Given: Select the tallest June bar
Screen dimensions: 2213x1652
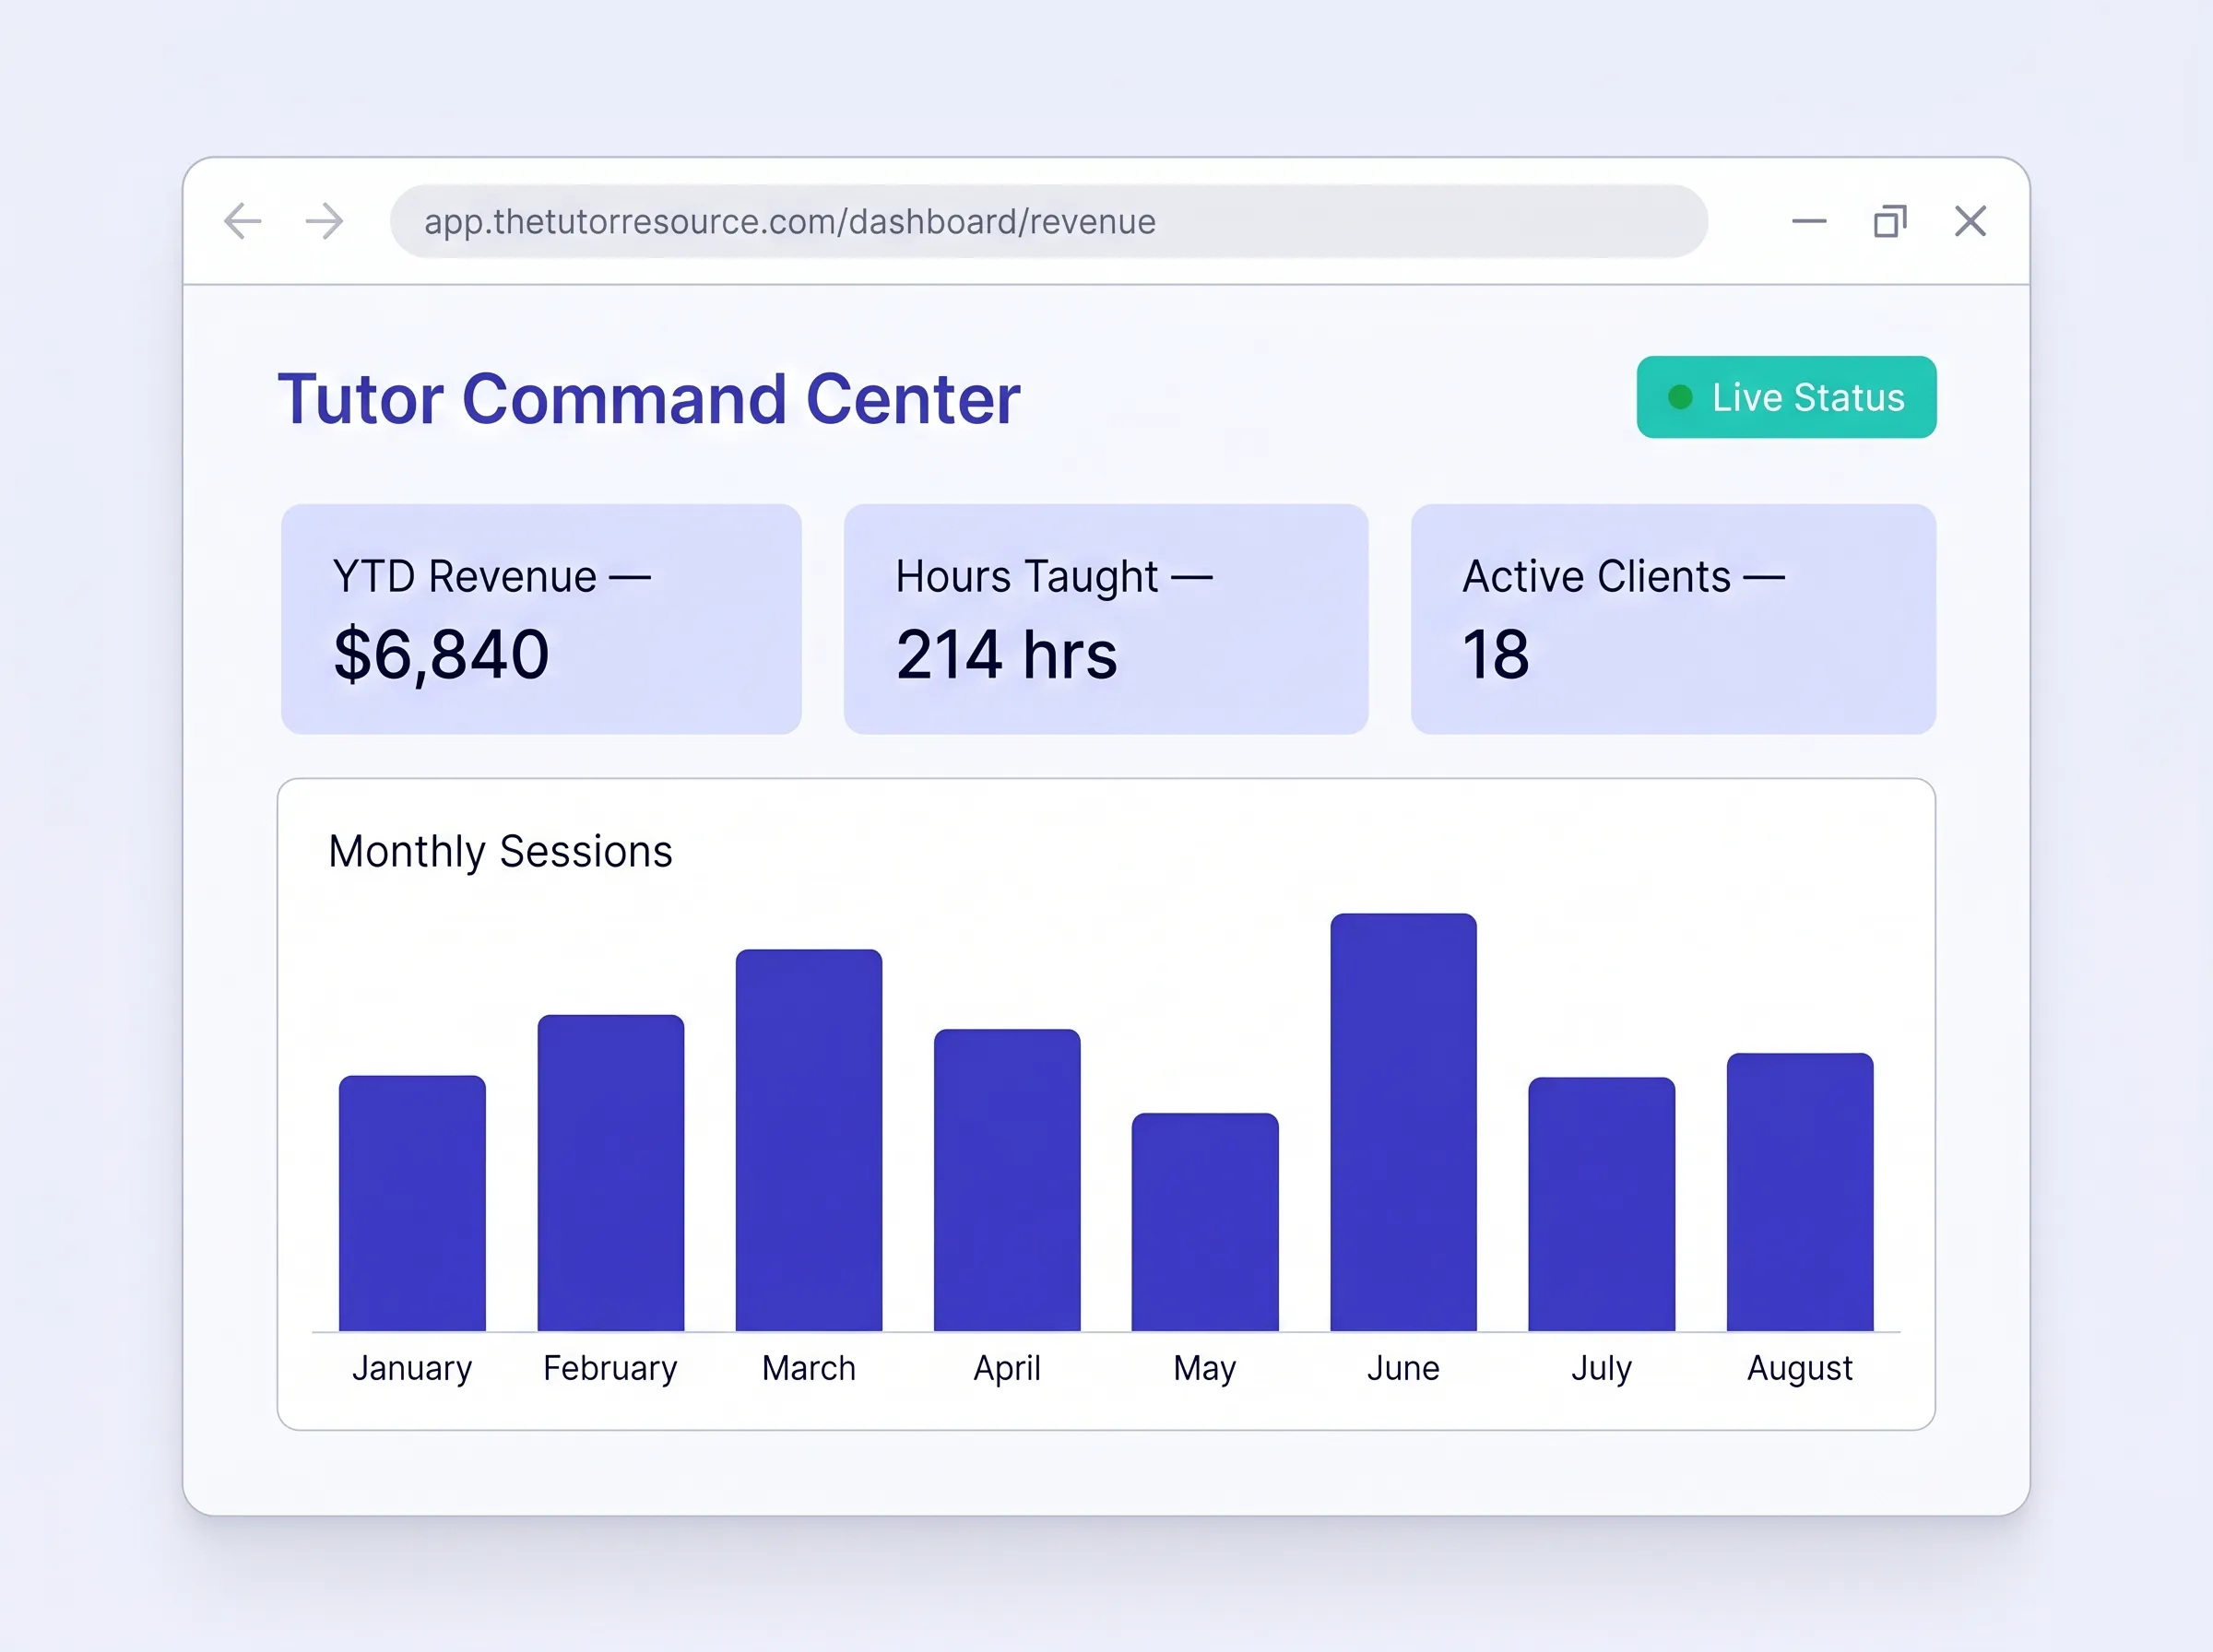Looking at the screenshot, I should point(1403,1122).
